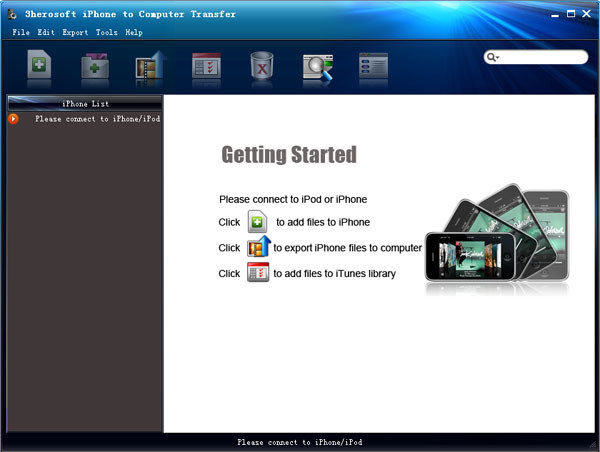The image size is (600, 452).
Task: Click the export files icon in Getting Started
Action: (259, 246)
